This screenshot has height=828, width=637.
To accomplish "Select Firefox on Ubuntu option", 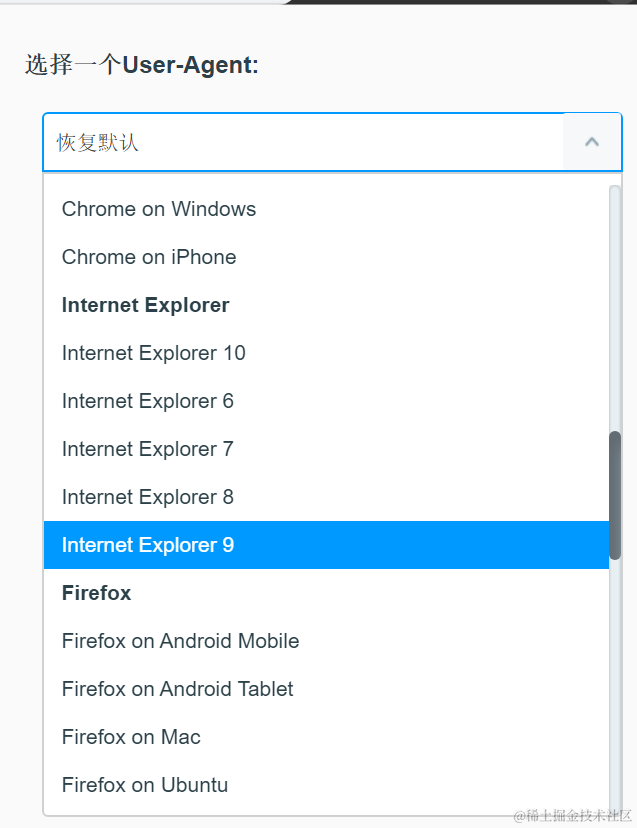I will (x=144, y=785).
